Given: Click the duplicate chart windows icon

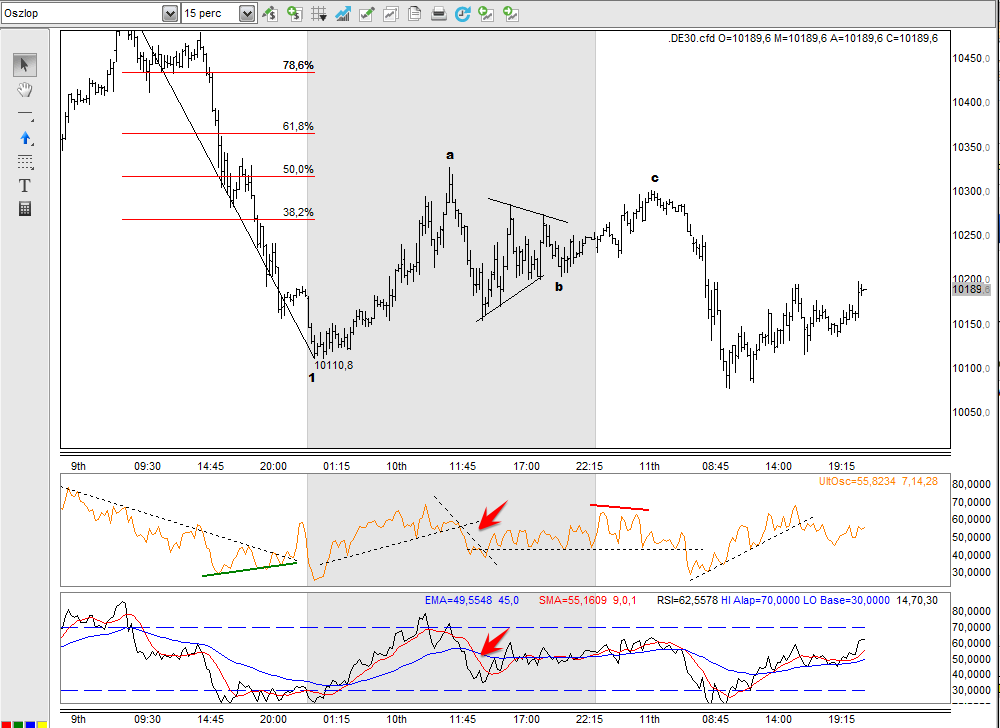Looking at the screenshot, I should pos(390,13).
